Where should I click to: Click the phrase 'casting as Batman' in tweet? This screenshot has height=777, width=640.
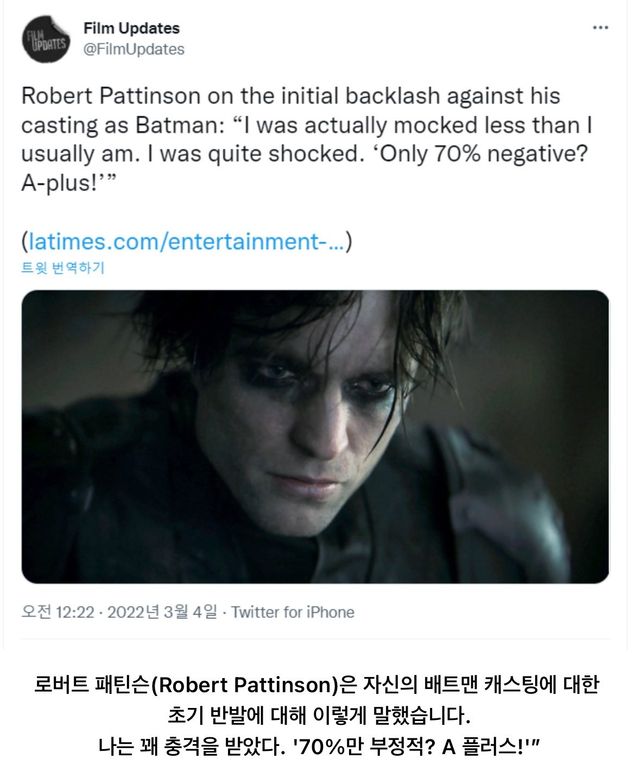click(122, 125)
